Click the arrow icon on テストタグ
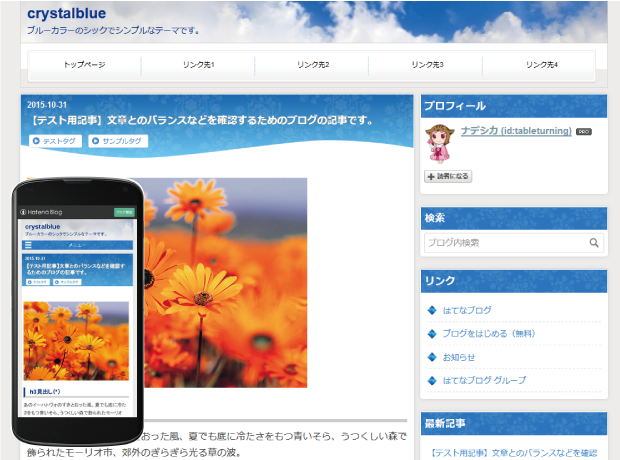The image size is (620, 460). point(36,141)
